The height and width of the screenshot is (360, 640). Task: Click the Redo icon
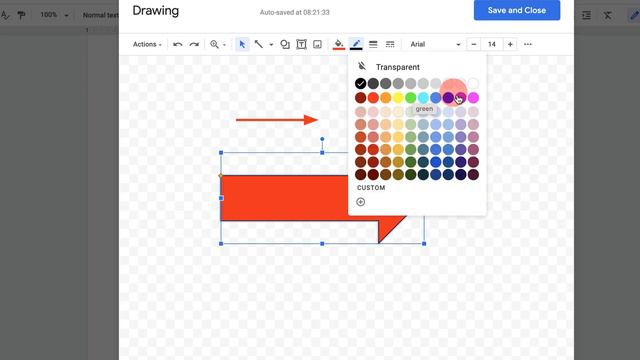pyautogui.click(x=194, y=44)
